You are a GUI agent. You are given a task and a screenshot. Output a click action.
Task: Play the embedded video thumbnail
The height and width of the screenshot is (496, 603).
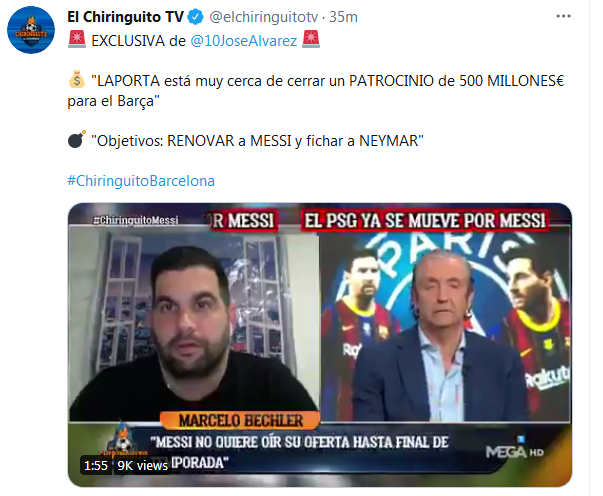point(320,345)
